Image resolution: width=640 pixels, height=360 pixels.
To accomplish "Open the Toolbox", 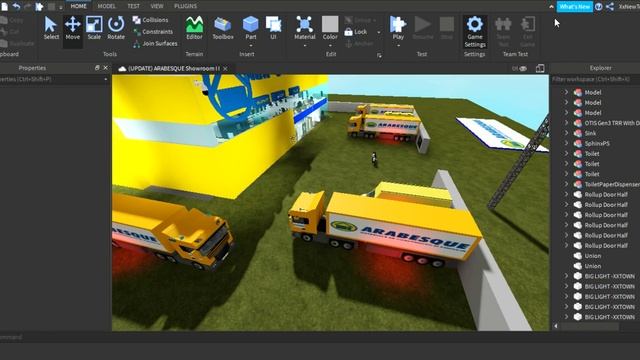I will pyautogui.click(x=223, y=28).
